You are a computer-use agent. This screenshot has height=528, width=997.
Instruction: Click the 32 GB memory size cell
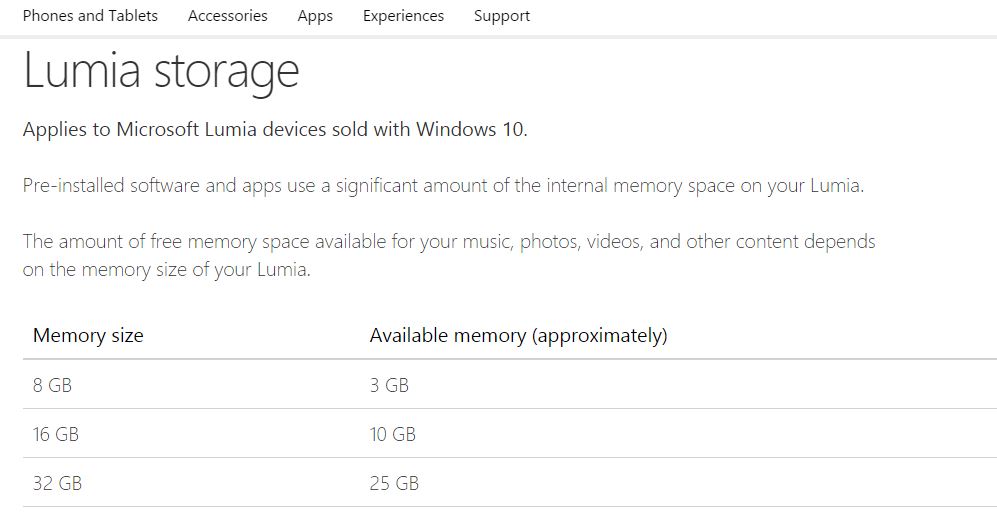tap(57, 483)
